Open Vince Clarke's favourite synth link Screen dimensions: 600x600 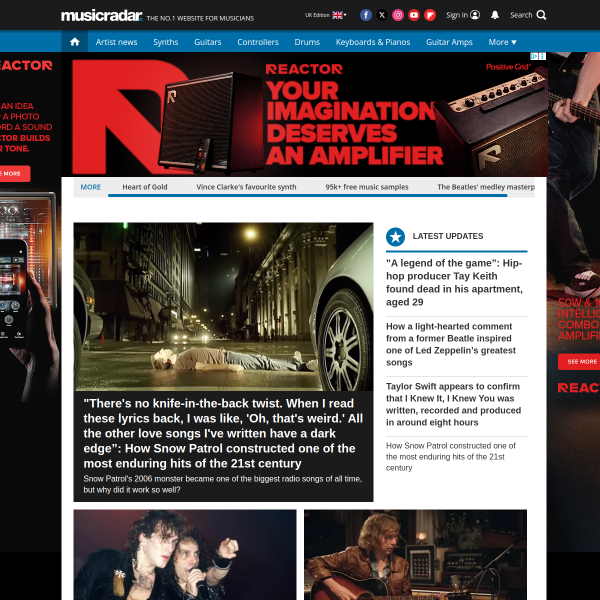246,187
